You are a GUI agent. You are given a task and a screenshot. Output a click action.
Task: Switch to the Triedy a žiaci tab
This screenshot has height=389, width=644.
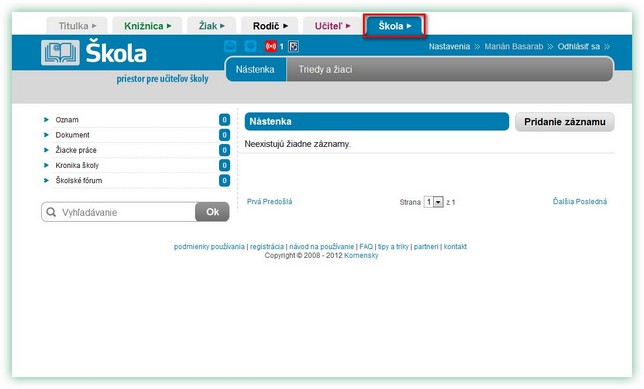coord(325,69)
